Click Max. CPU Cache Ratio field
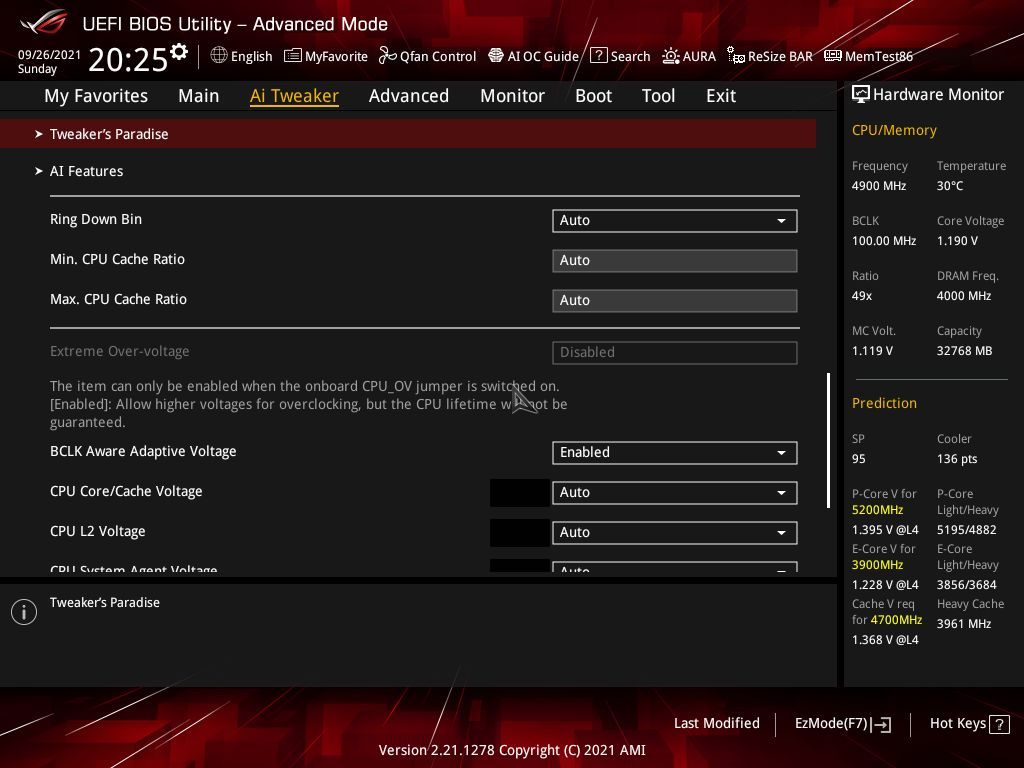Viewport: 1024px width, 768px height. 675,300
